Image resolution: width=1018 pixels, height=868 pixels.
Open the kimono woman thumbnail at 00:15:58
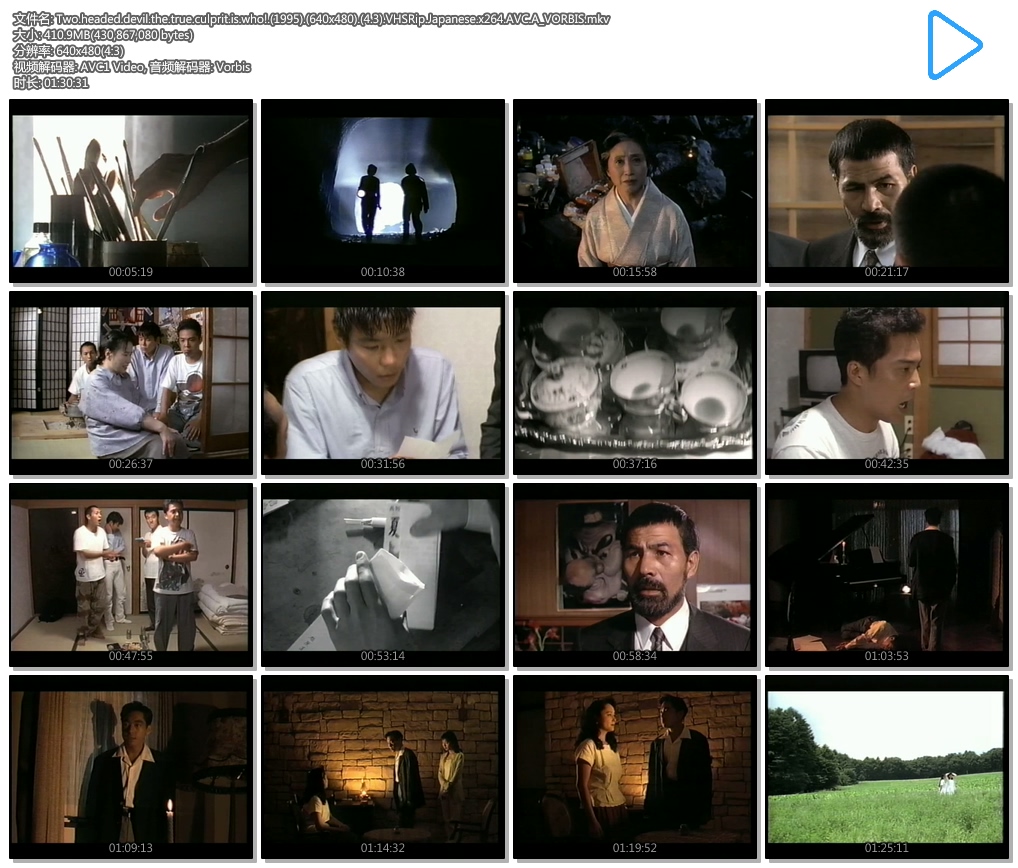pos(635,190)
